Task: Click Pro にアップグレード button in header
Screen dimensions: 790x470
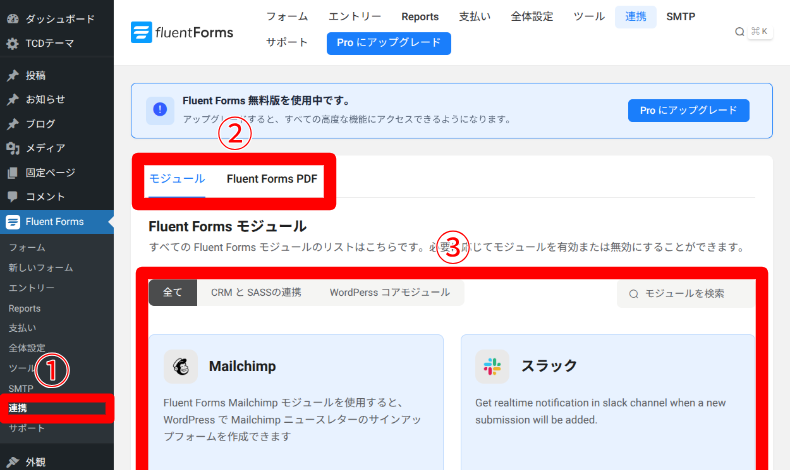Action: (x=388, y=43)
